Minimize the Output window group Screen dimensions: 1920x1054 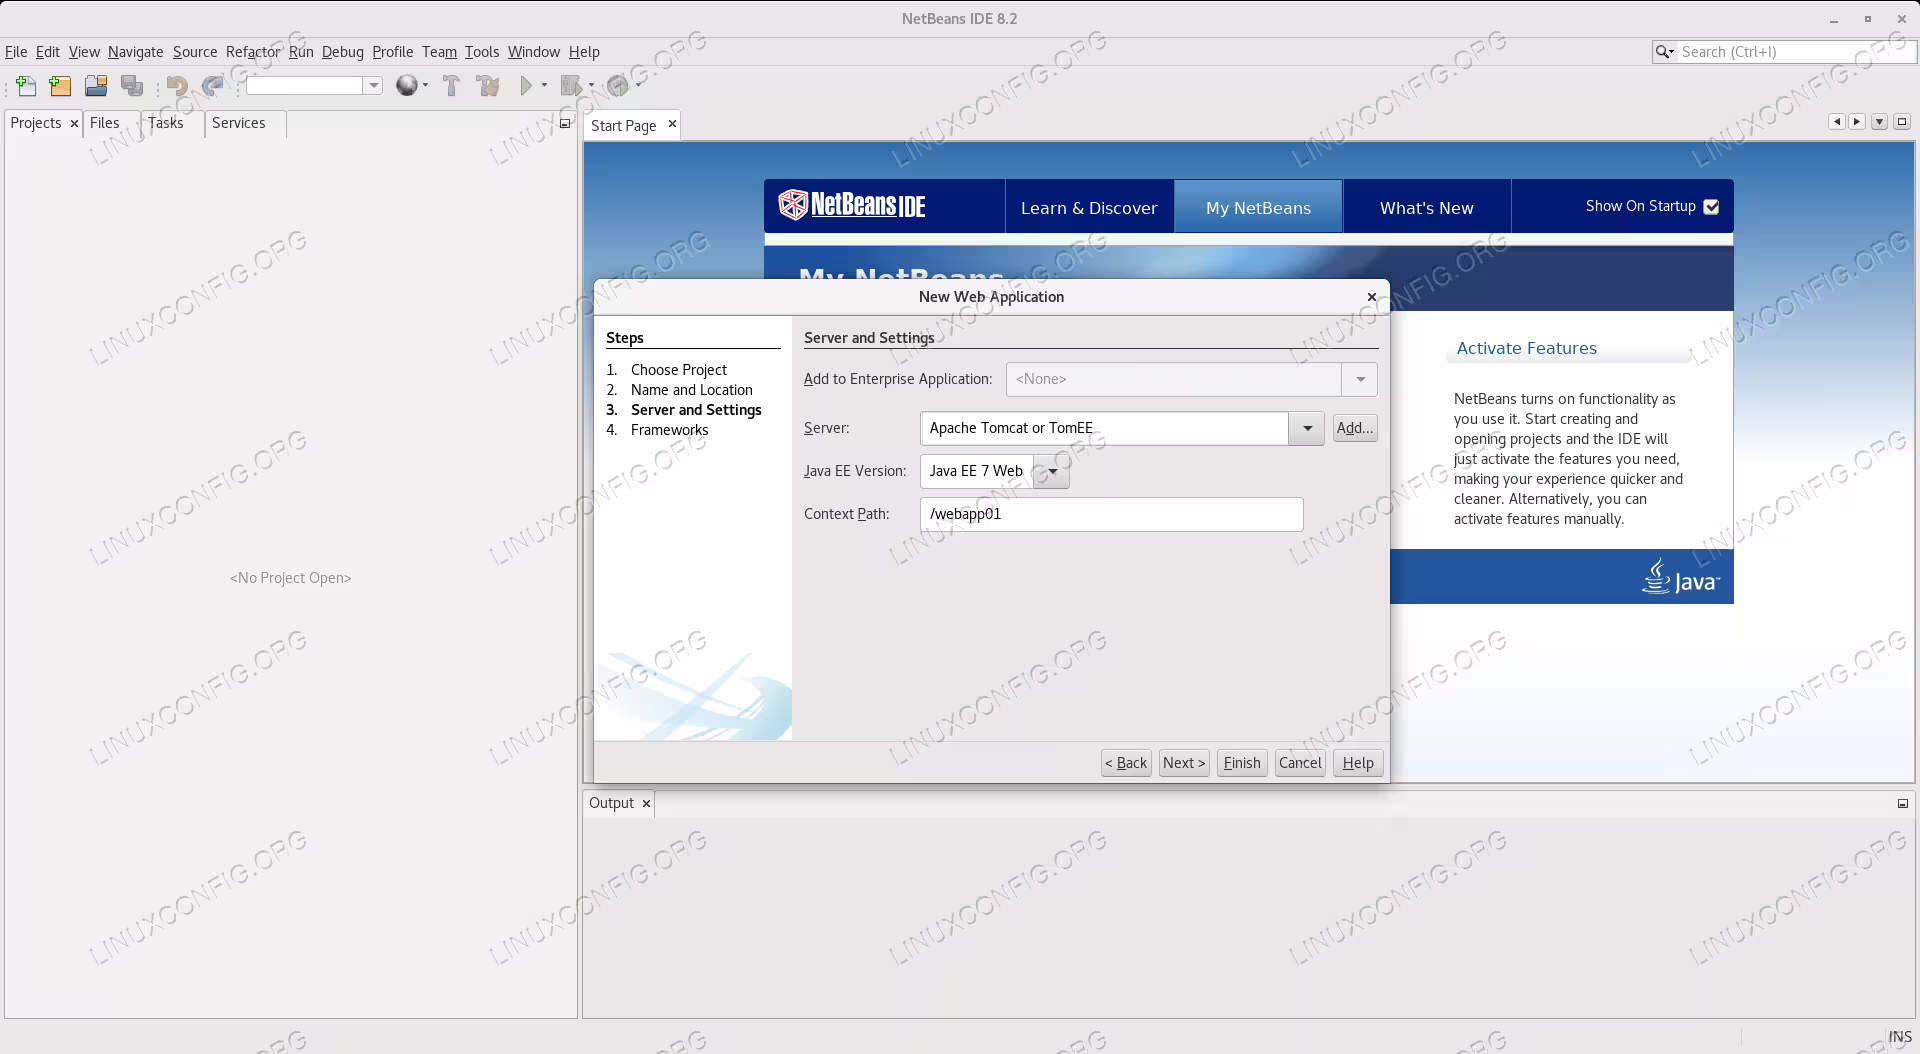point(1903,804)
